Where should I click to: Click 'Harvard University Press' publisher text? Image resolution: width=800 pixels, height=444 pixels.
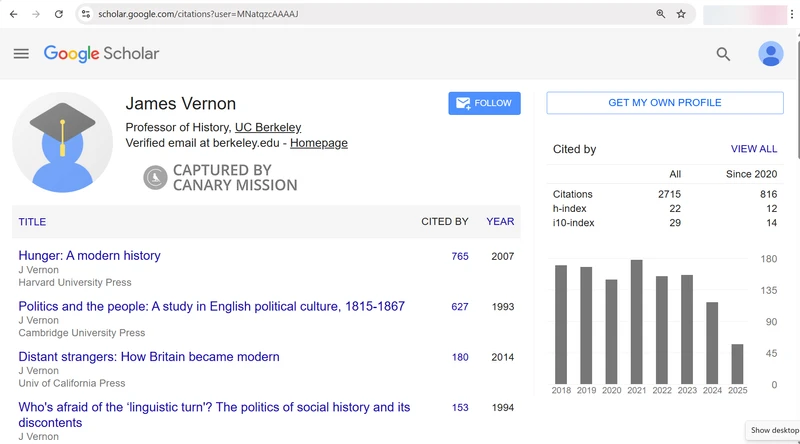point(75,283)
